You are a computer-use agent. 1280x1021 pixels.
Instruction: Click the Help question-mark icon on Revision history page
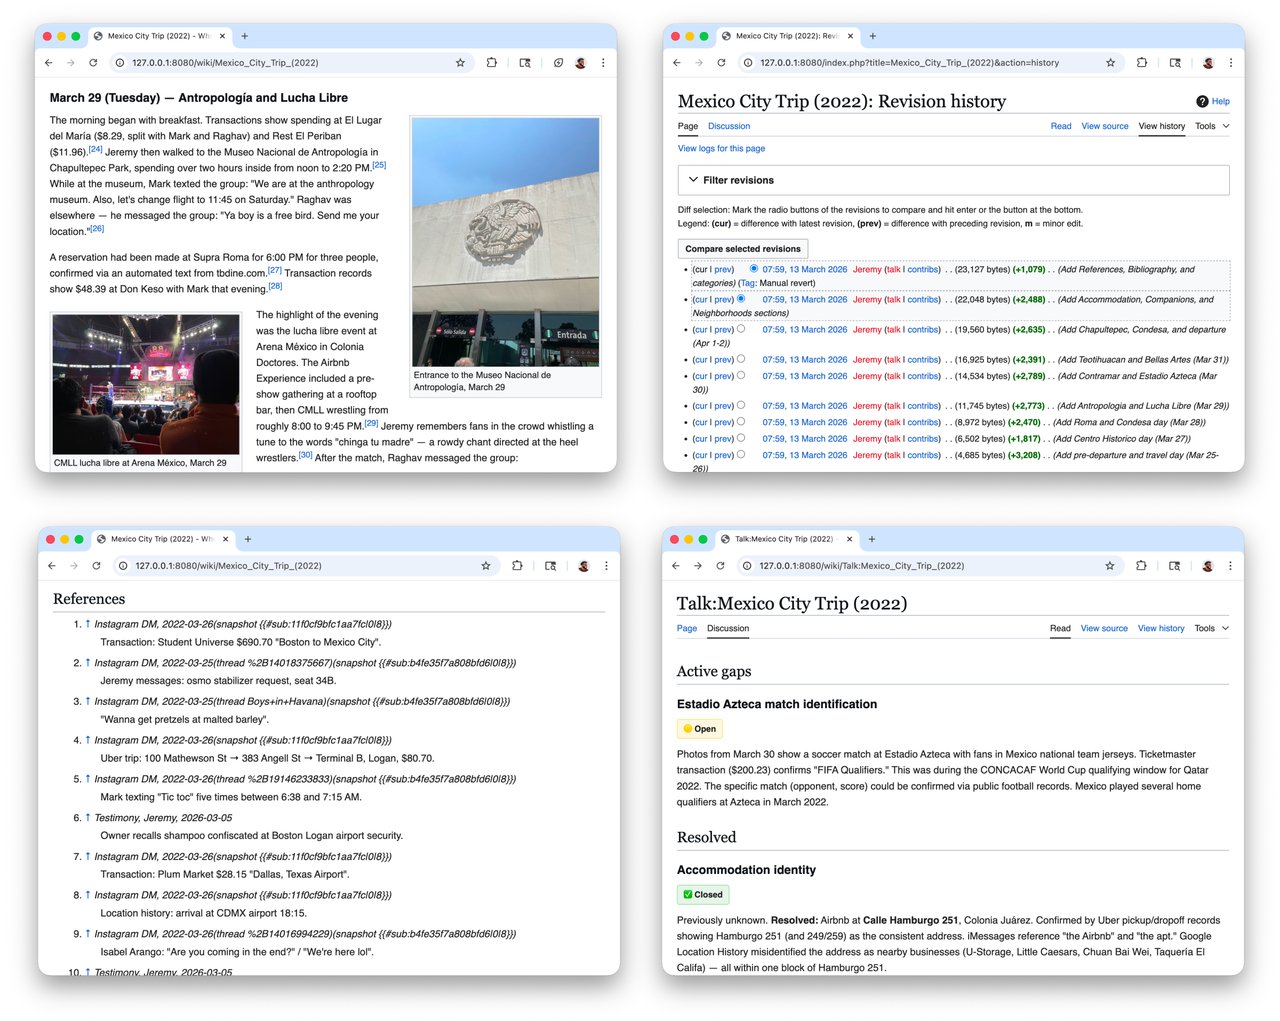[1201, 101]
